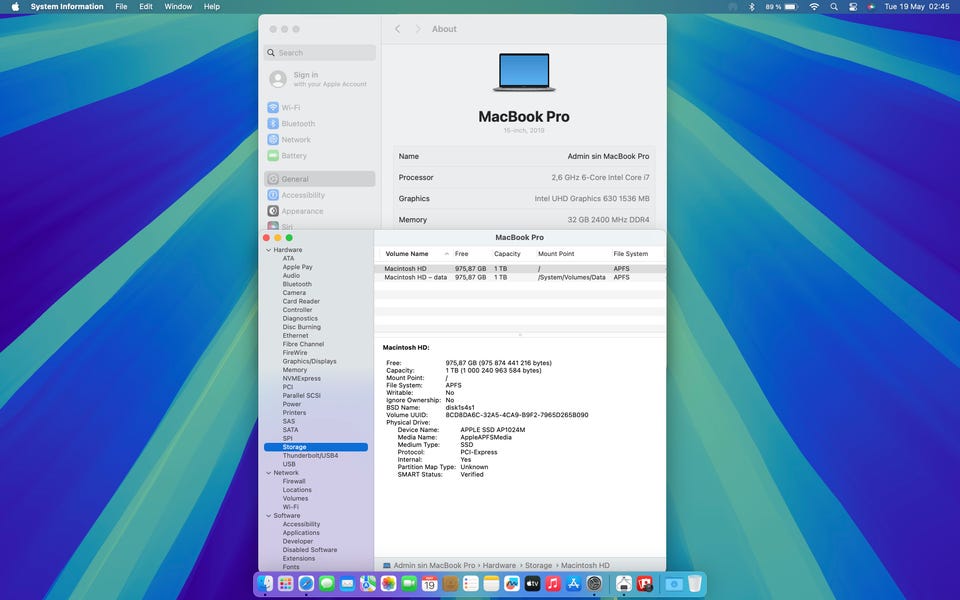The image size is (960, 600).
Task: Open Apple TV from the Dock
Action: (533, 583)
